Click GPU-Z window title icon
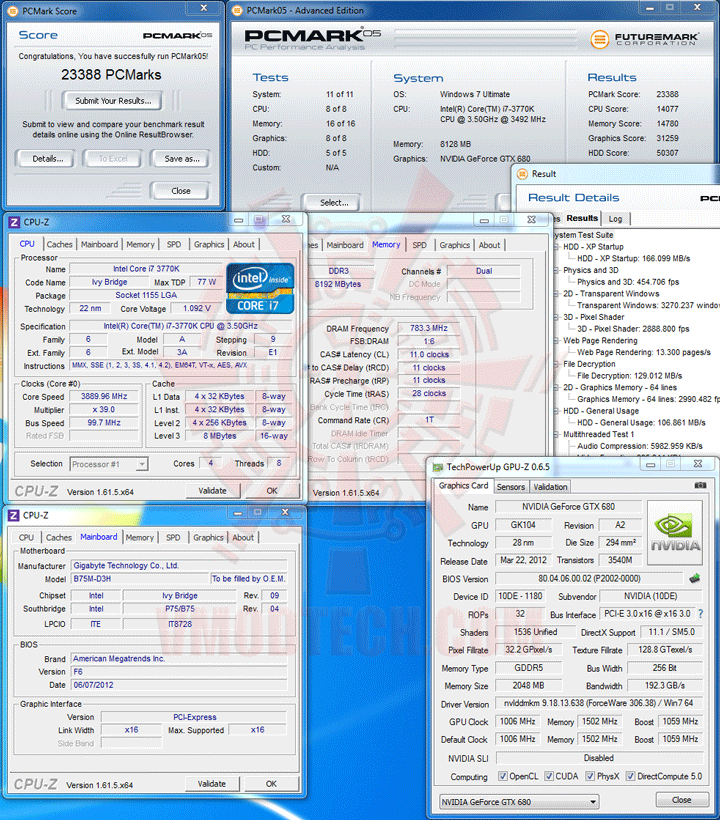 point(438,467)
